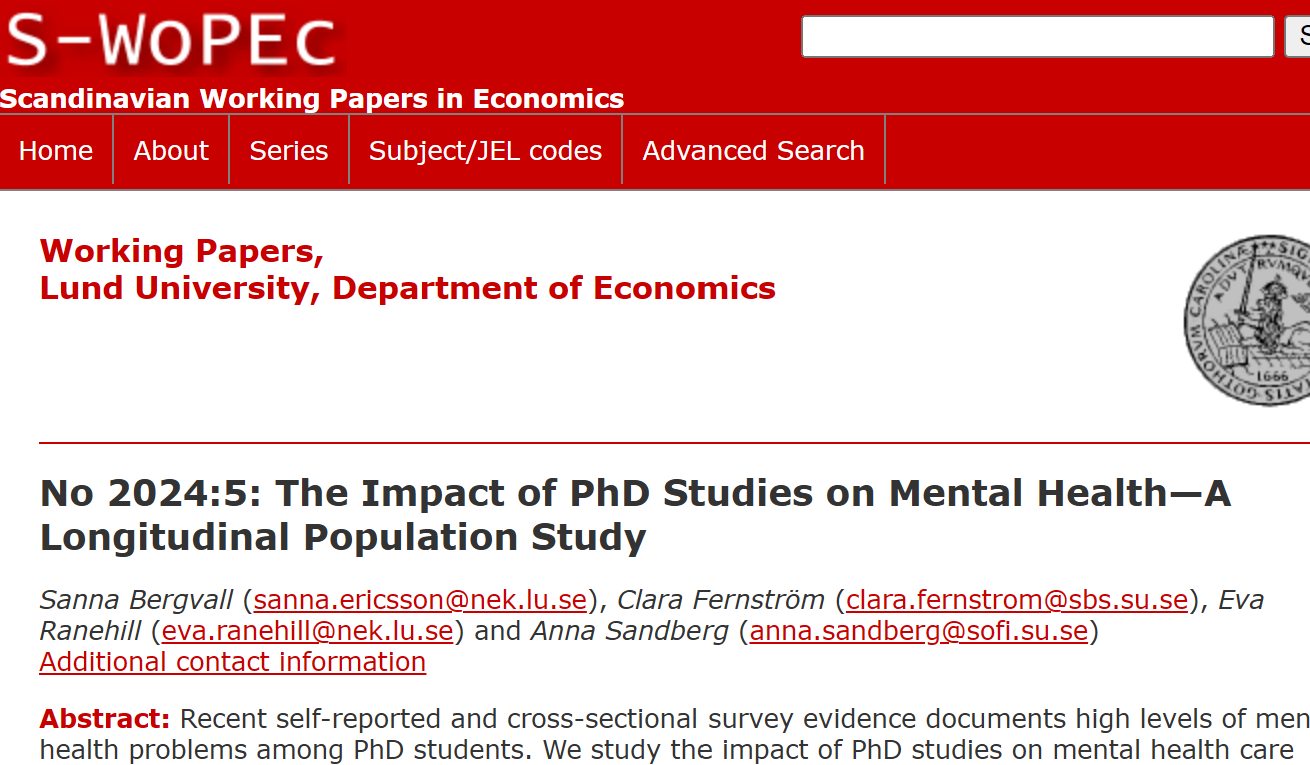
Task: Click the No 2024:5 paper title
Action: click(635, 515)
